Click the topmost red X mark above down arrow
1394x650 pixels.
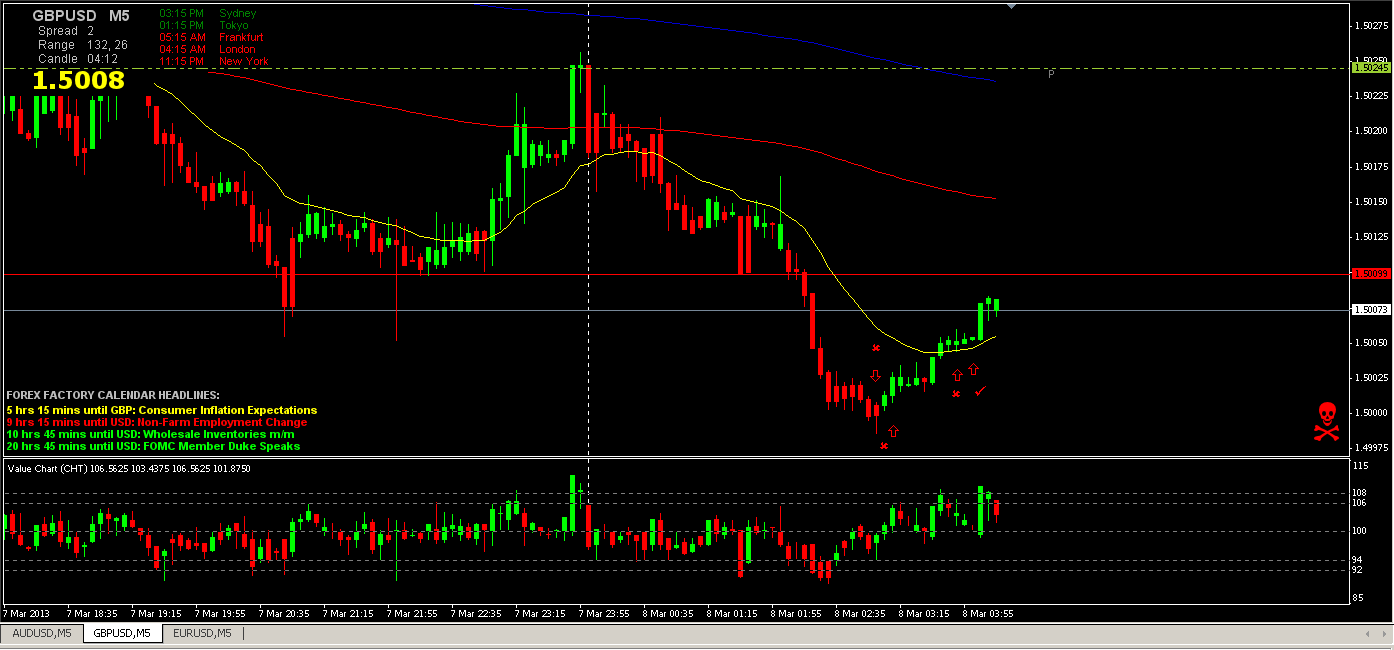pyautogui.click(x=876, y=348)
